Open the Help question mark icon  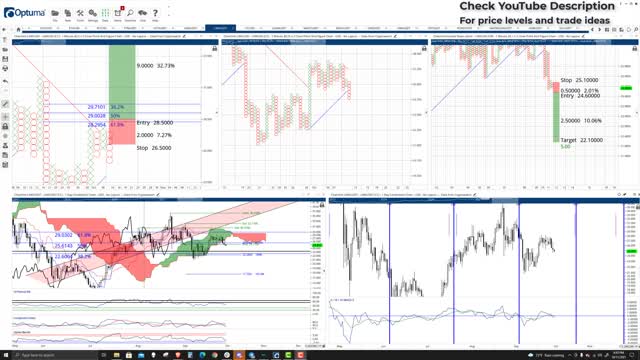(x=155, y=14)
